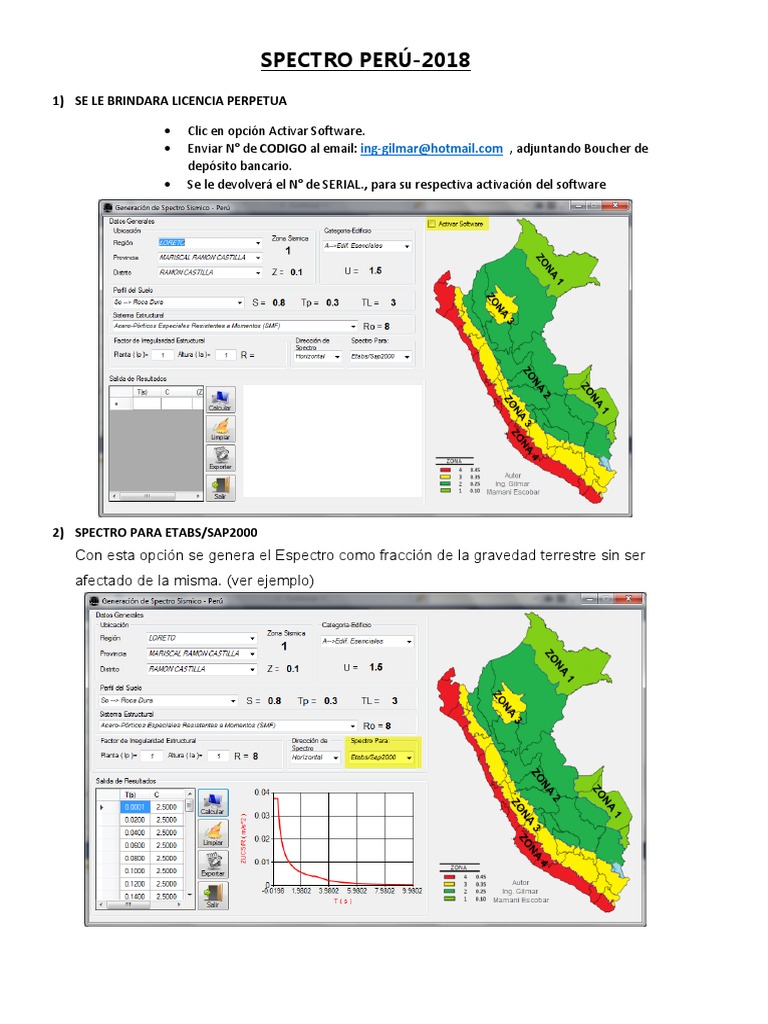This screenshot has width=768, height=1024.
Task: Click ZONA 2 label on section 2 map
Action: pyautogui.click(x=546, y=784)
